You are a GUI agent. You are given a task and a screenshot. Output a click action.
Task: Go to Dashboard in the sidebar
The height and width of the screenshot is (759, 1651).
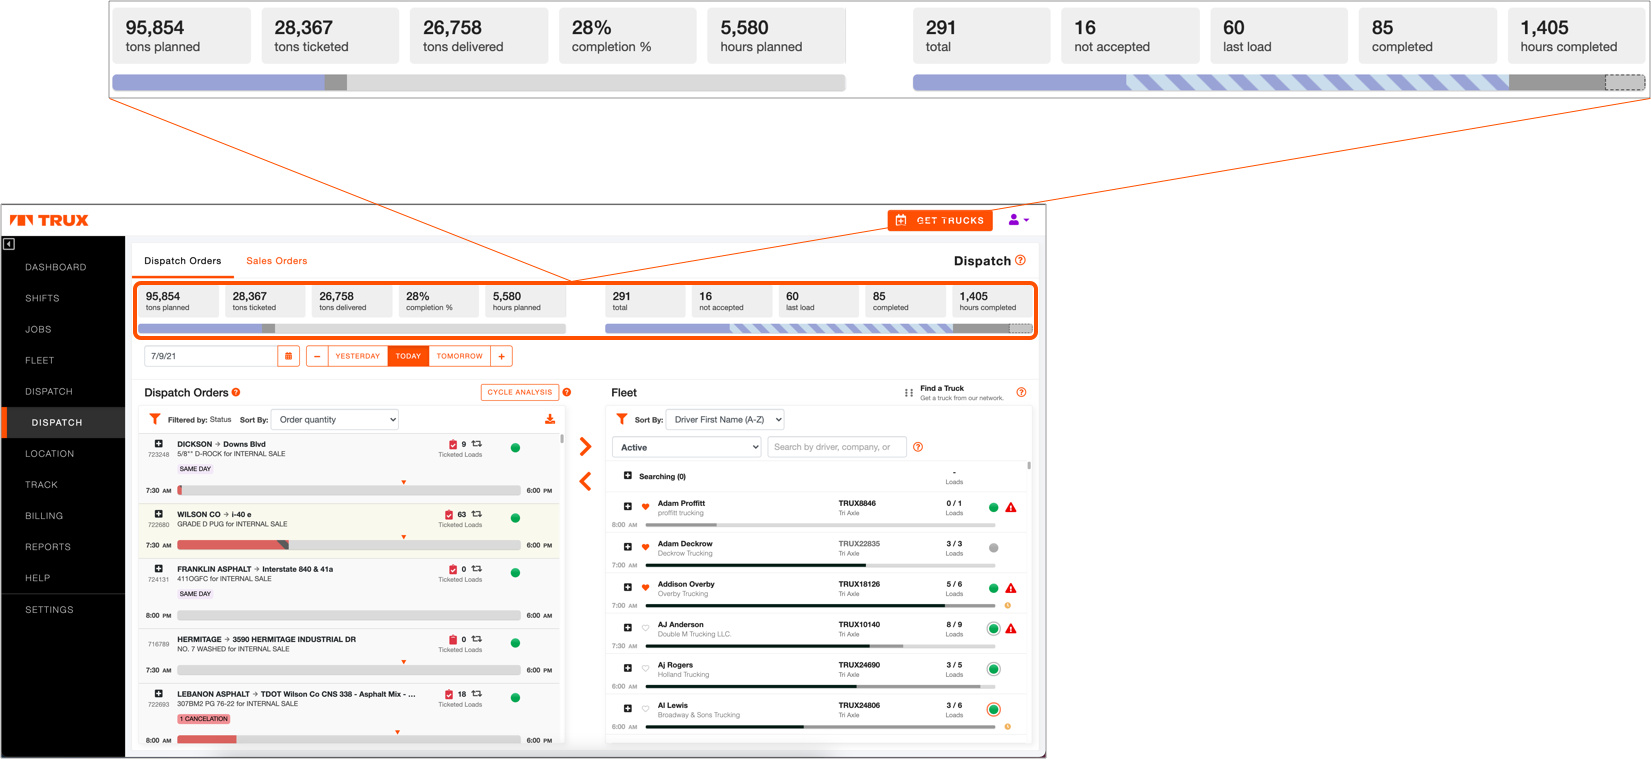point(56,267)
